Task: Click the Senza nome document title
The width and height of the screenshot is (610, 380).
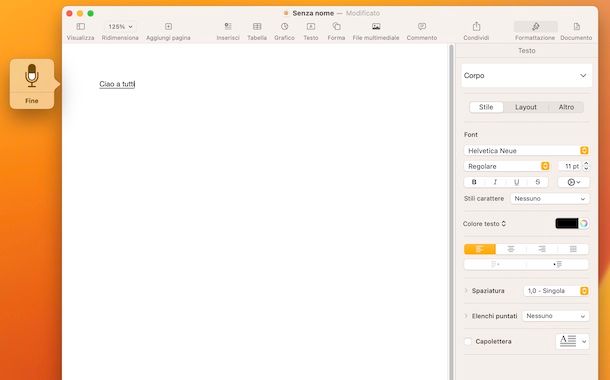Action: click(313, 13)
